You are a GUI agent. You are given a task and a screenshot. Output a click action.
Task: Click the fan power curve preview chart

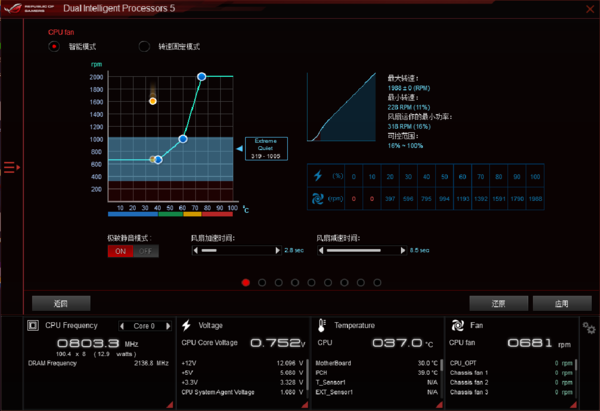341,107
